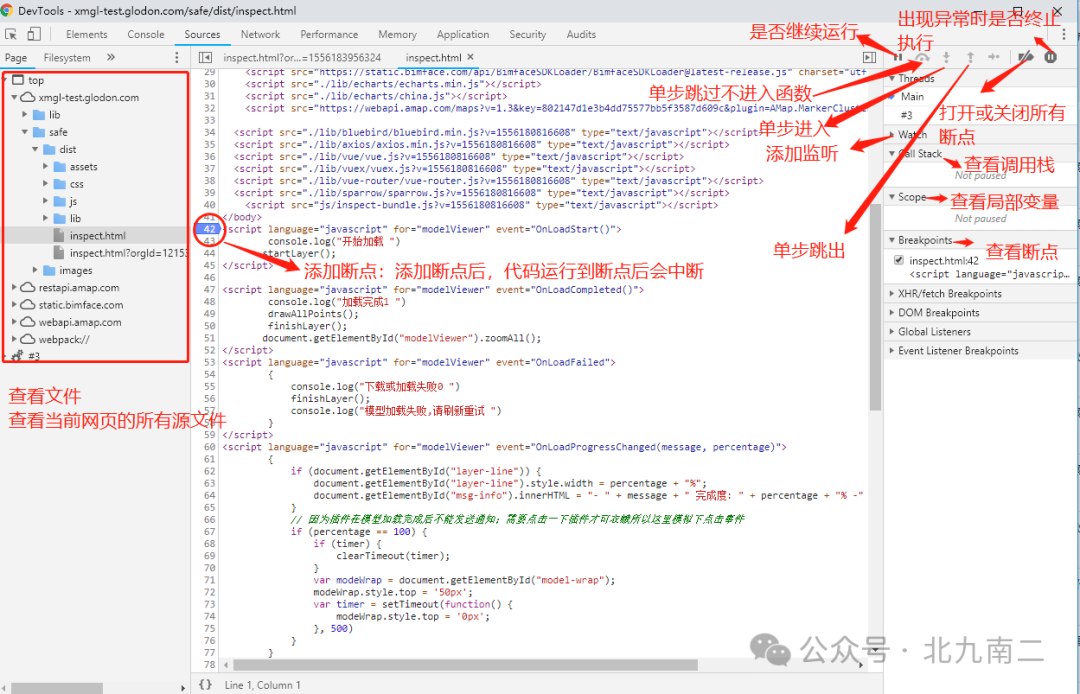Click the Chrome icon in title bar
Viewport: 1080px width, 694px height.
(7, 10)
